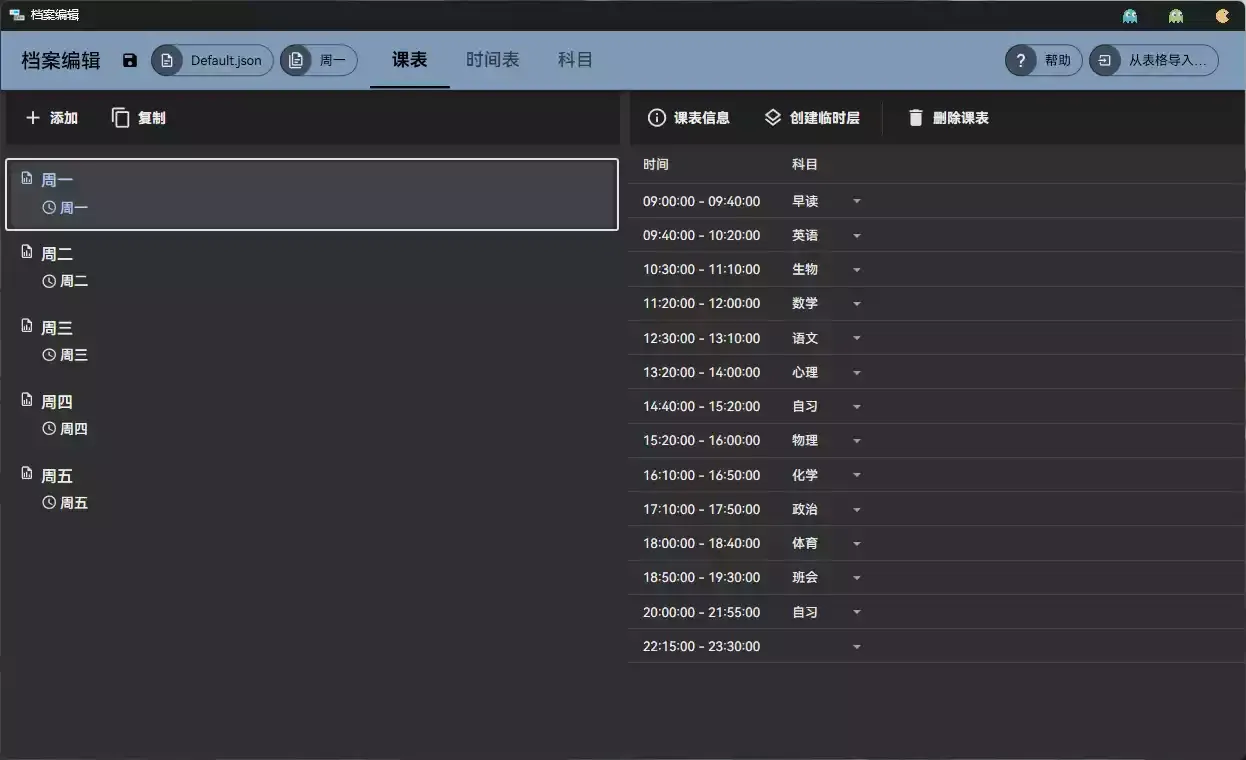Click the 添加 button label
The image size is (1246, 760).
(x=64, y=118)
